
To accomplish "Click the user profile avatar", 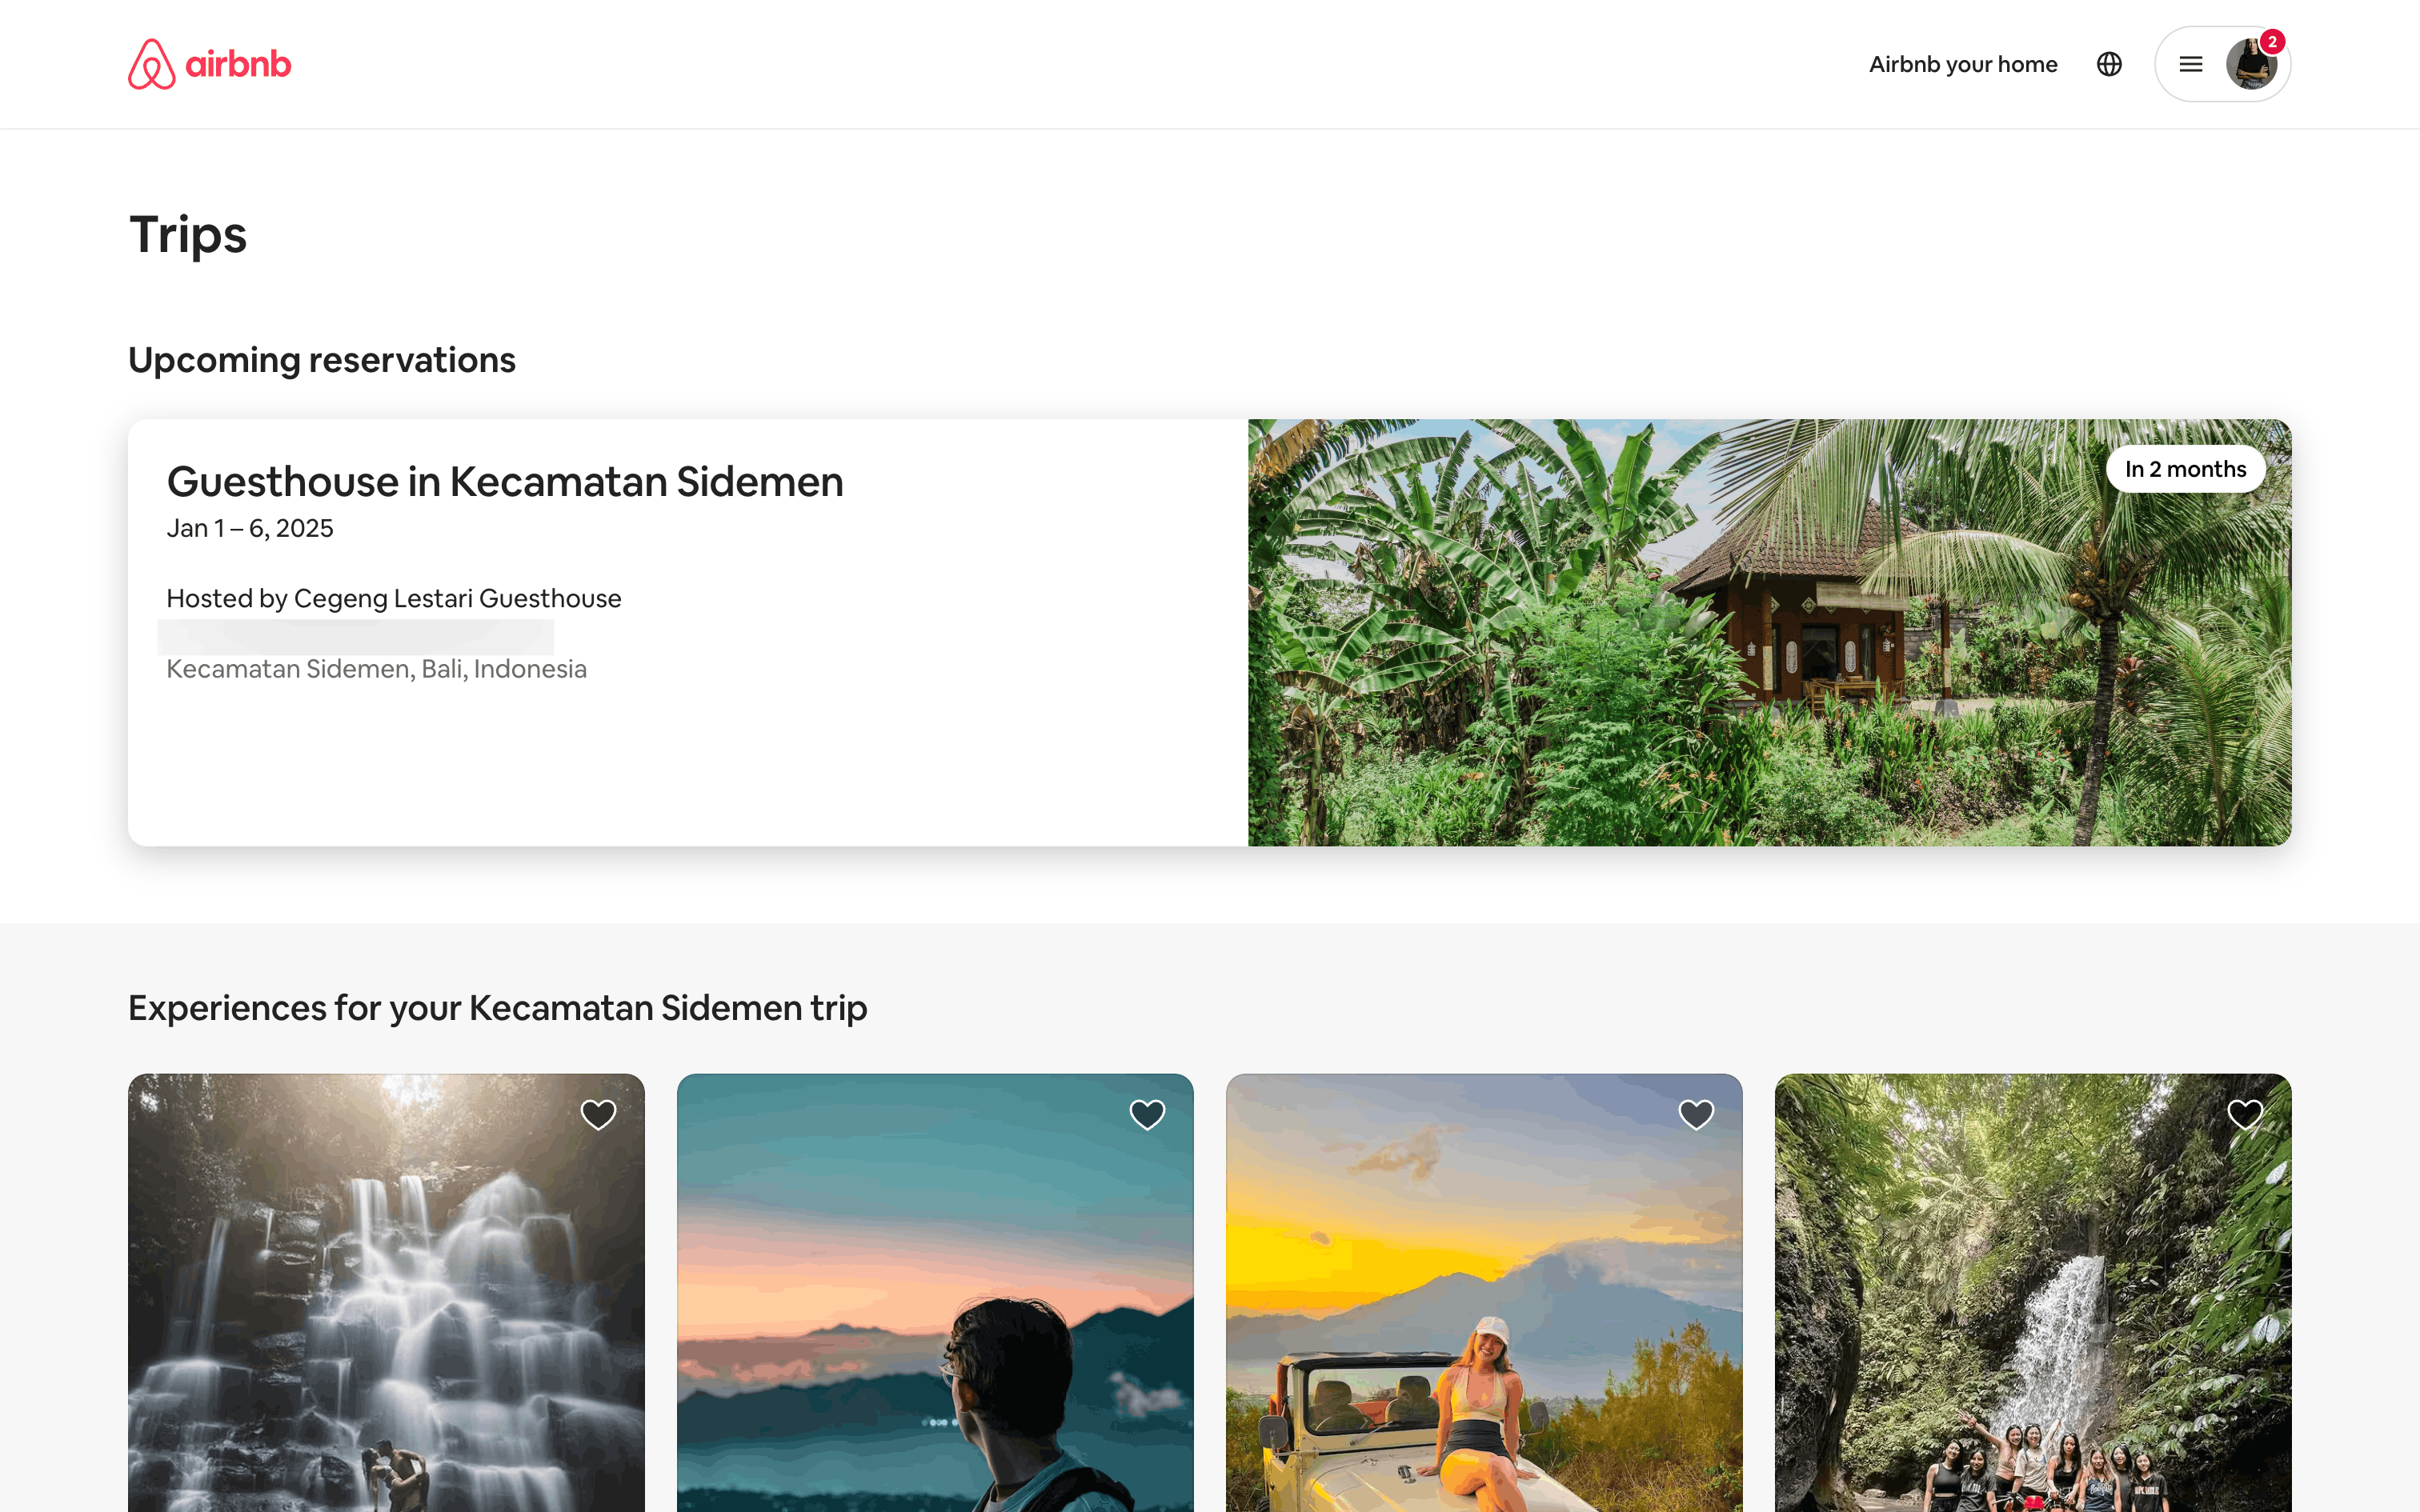I will [x=2250, y=64].
